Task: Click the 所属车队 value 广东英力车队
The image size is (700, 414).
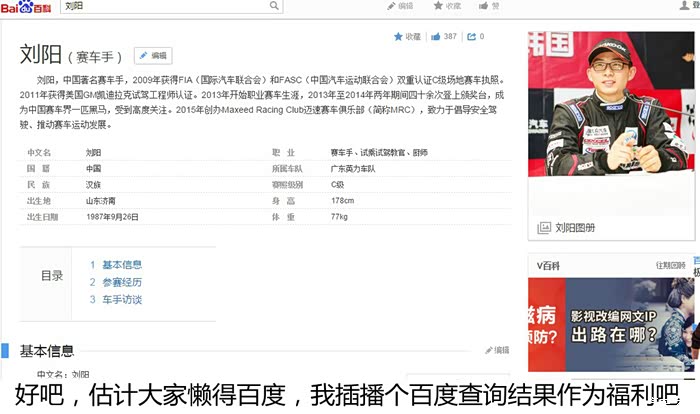Action: [x=353, y=169]
